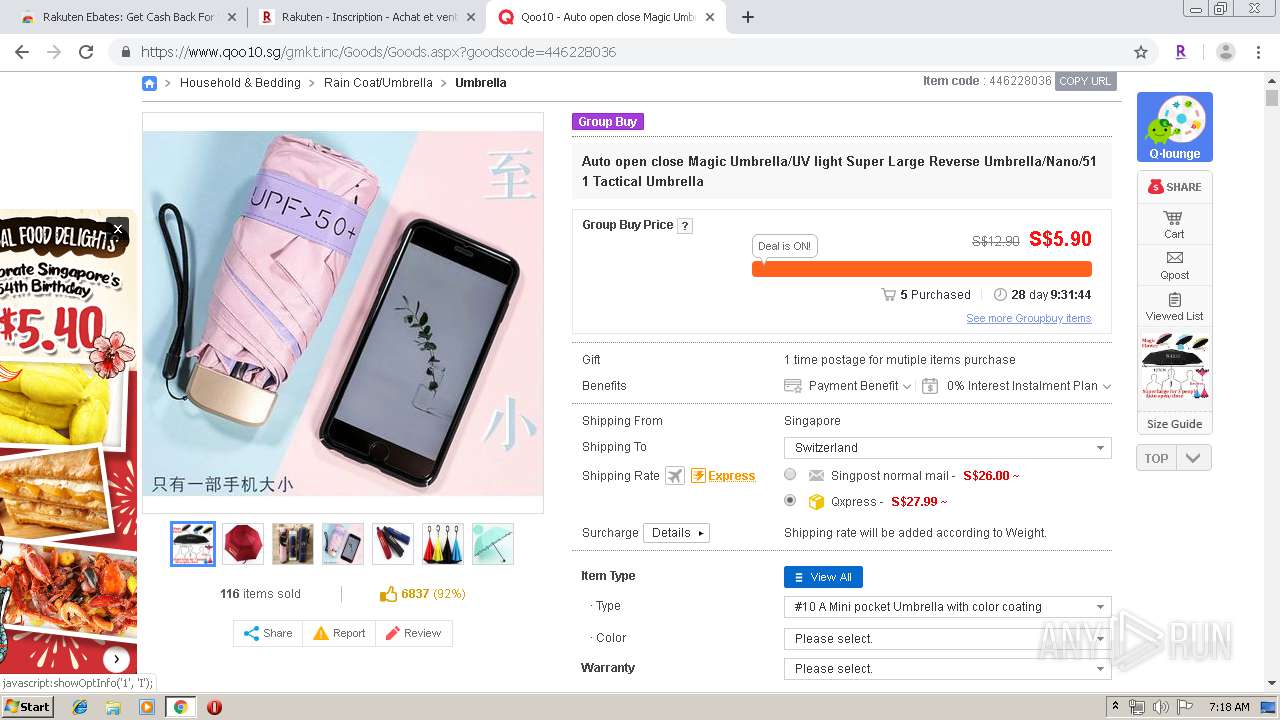The height and width of the screenshot is (720, 1280).
Task: Click the address bar URL field
Action: (x=630, y=52)
